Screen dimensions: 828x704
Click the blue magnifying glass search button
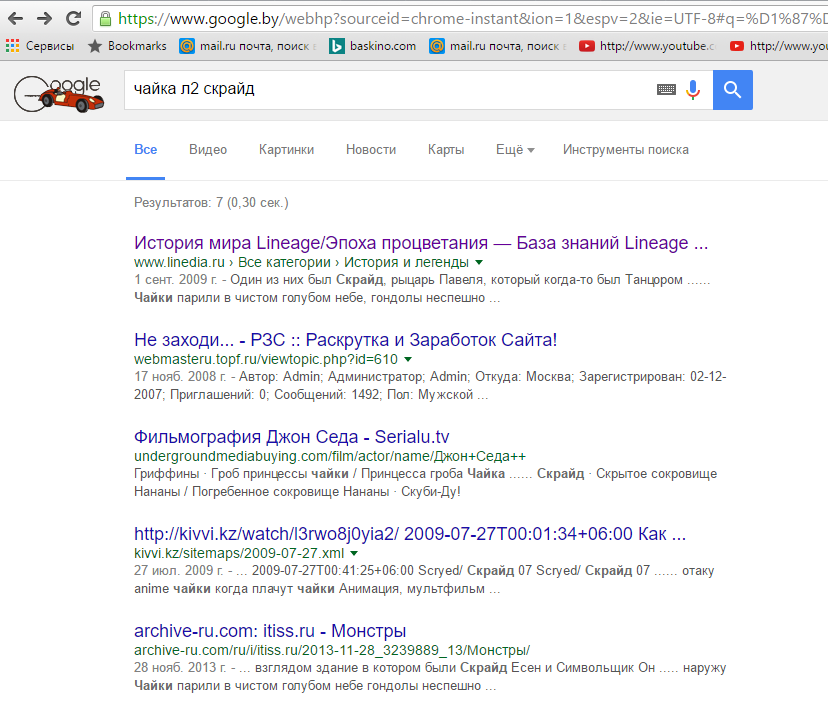(x=731, y=90)
